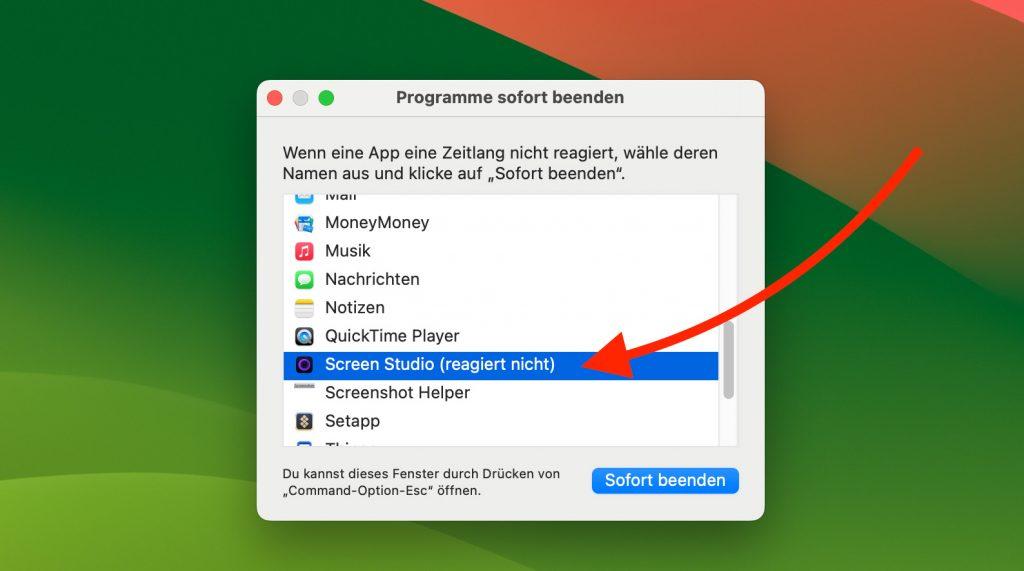Click the MoneyMoney app icon

pos(304,223)
